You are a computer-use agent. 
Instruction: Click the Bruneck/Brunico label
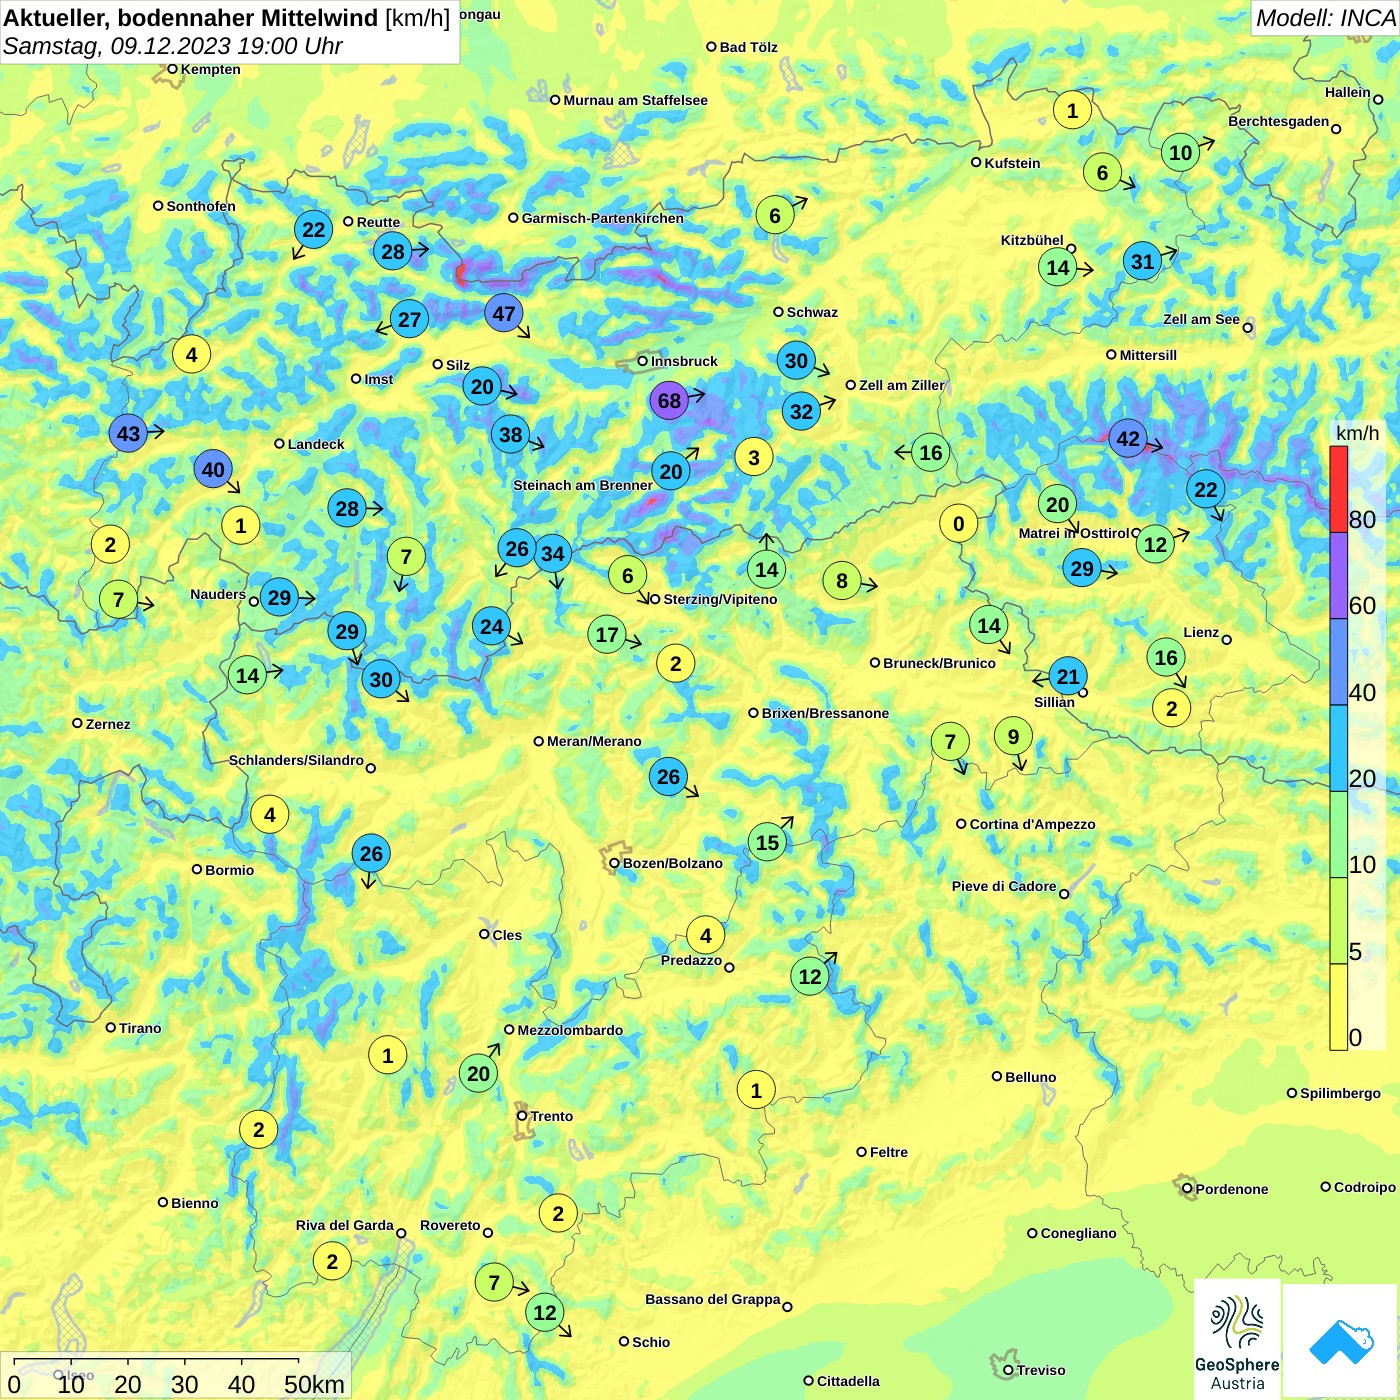939,663
